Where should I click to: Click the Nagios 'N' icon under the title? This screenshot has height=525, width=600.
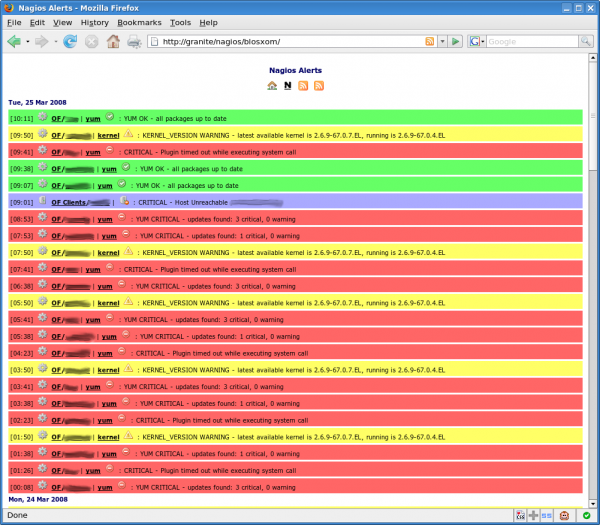[287, 86]
